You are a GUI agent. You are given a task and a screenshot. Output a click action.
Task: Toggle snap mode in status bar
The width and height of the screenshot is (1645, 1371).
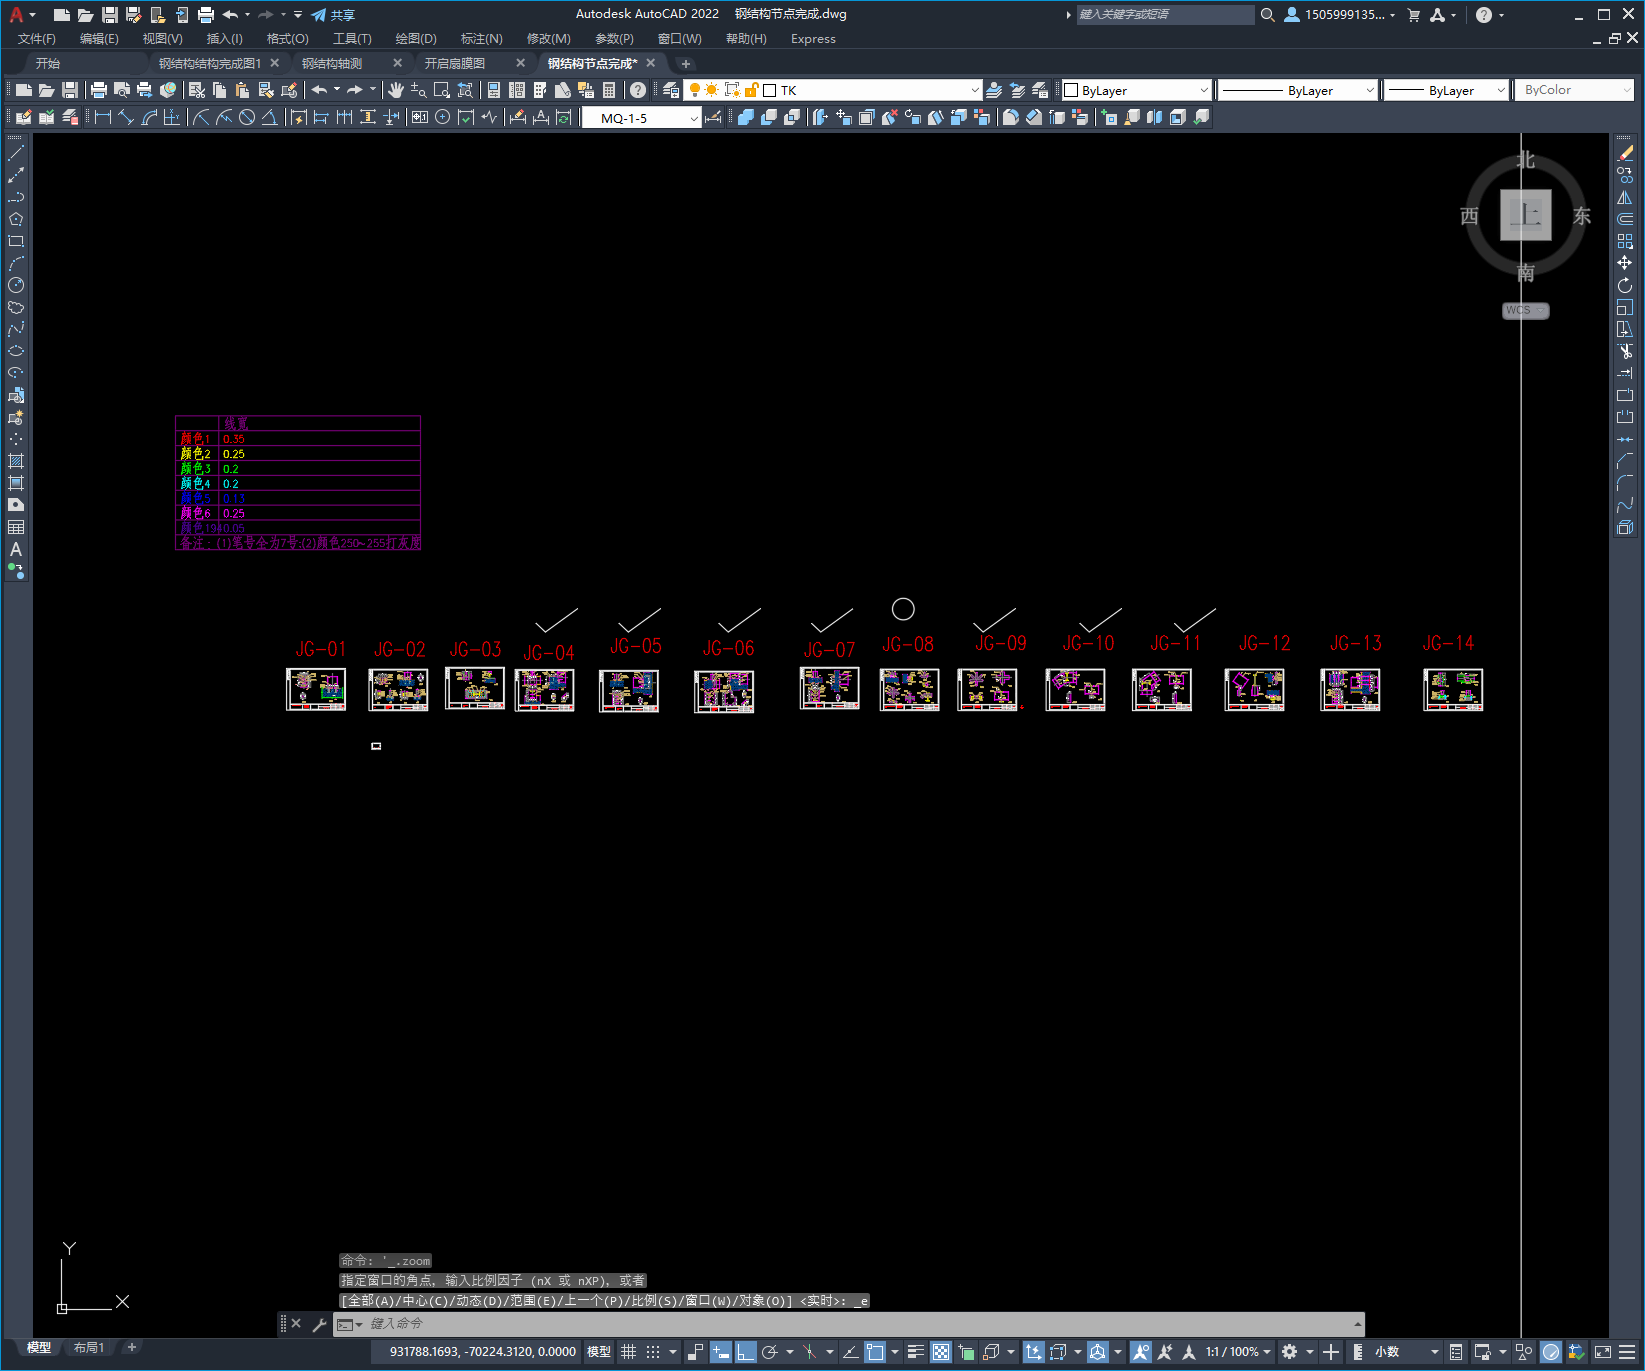(x=653, y=1352)
